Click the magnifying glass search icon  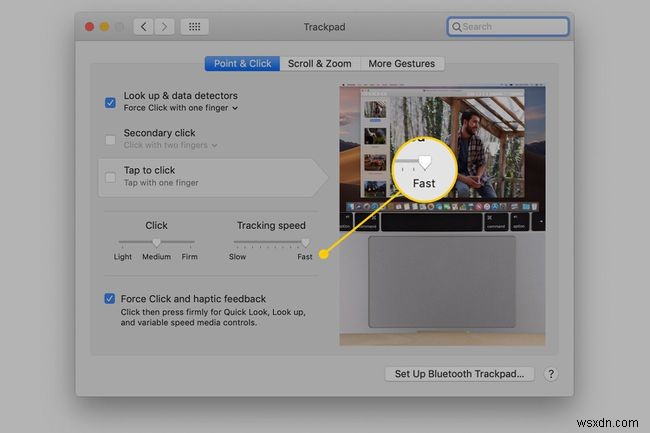[457, 27]
